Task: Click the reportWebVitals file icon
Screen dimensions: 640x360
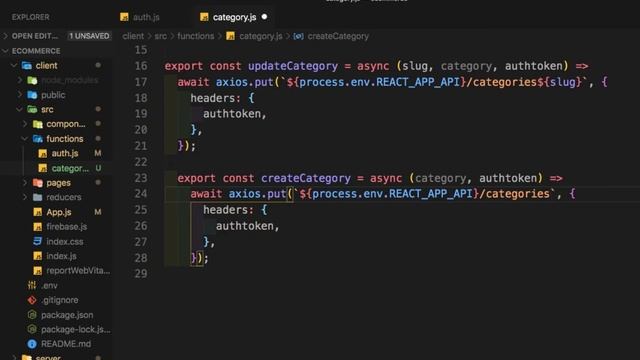Action: click(38, 271)
